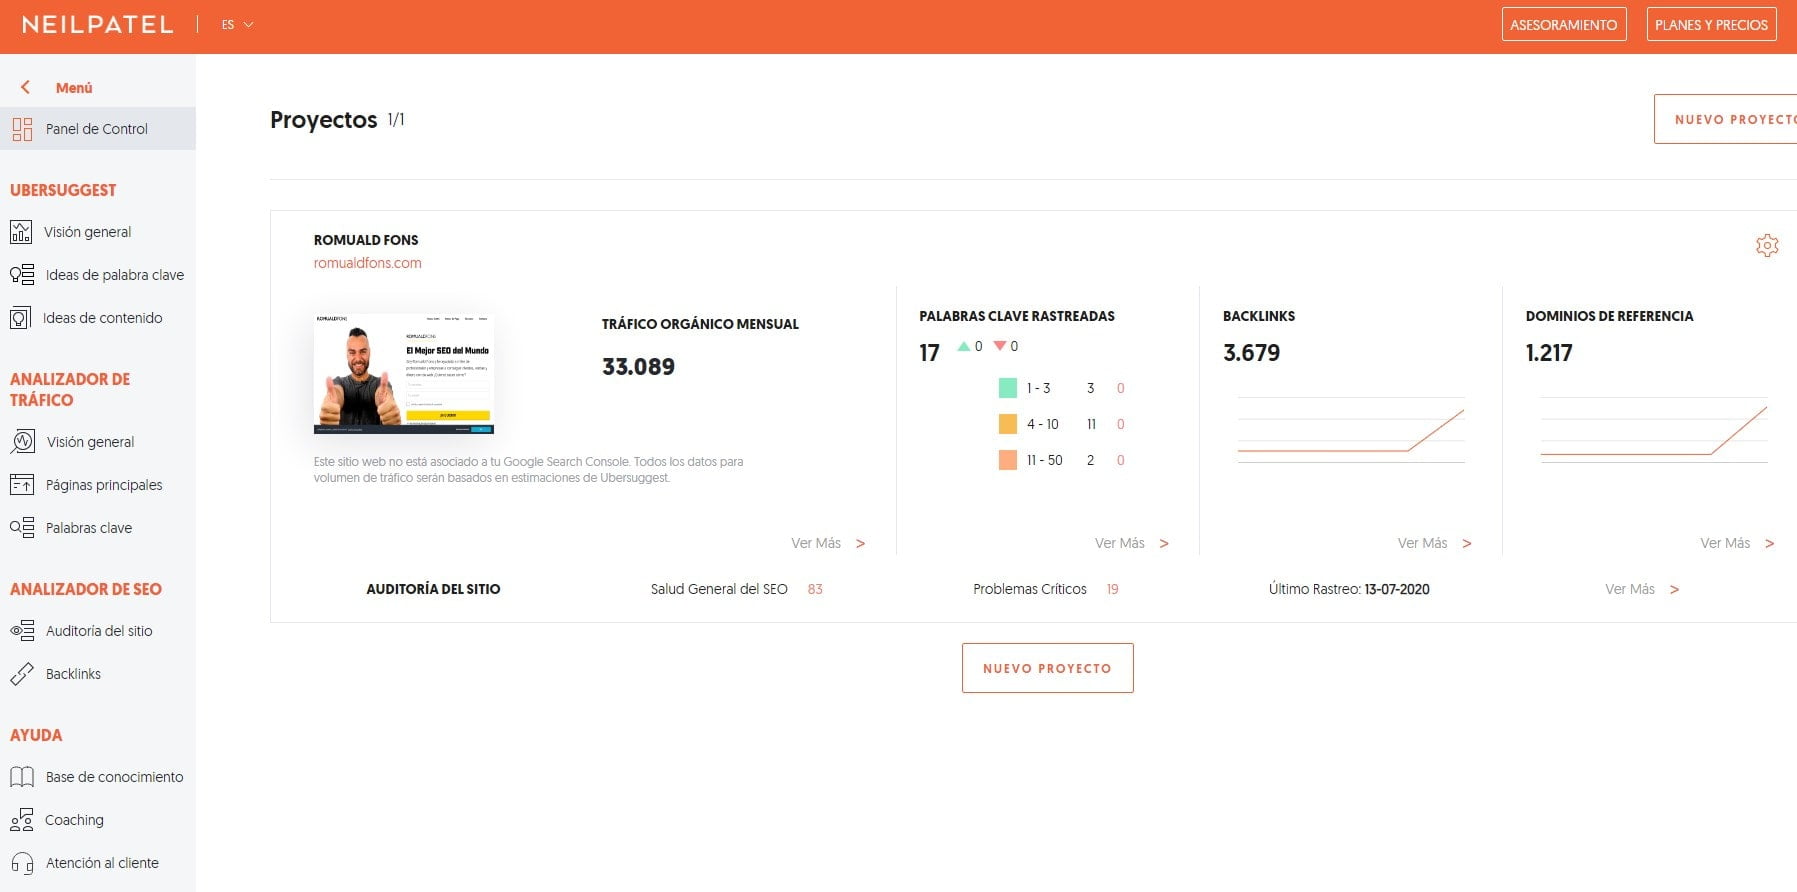Click the 33.089 organic traffic value
The height and width of the screenshot is (892, 1797).
click(638, 367)
